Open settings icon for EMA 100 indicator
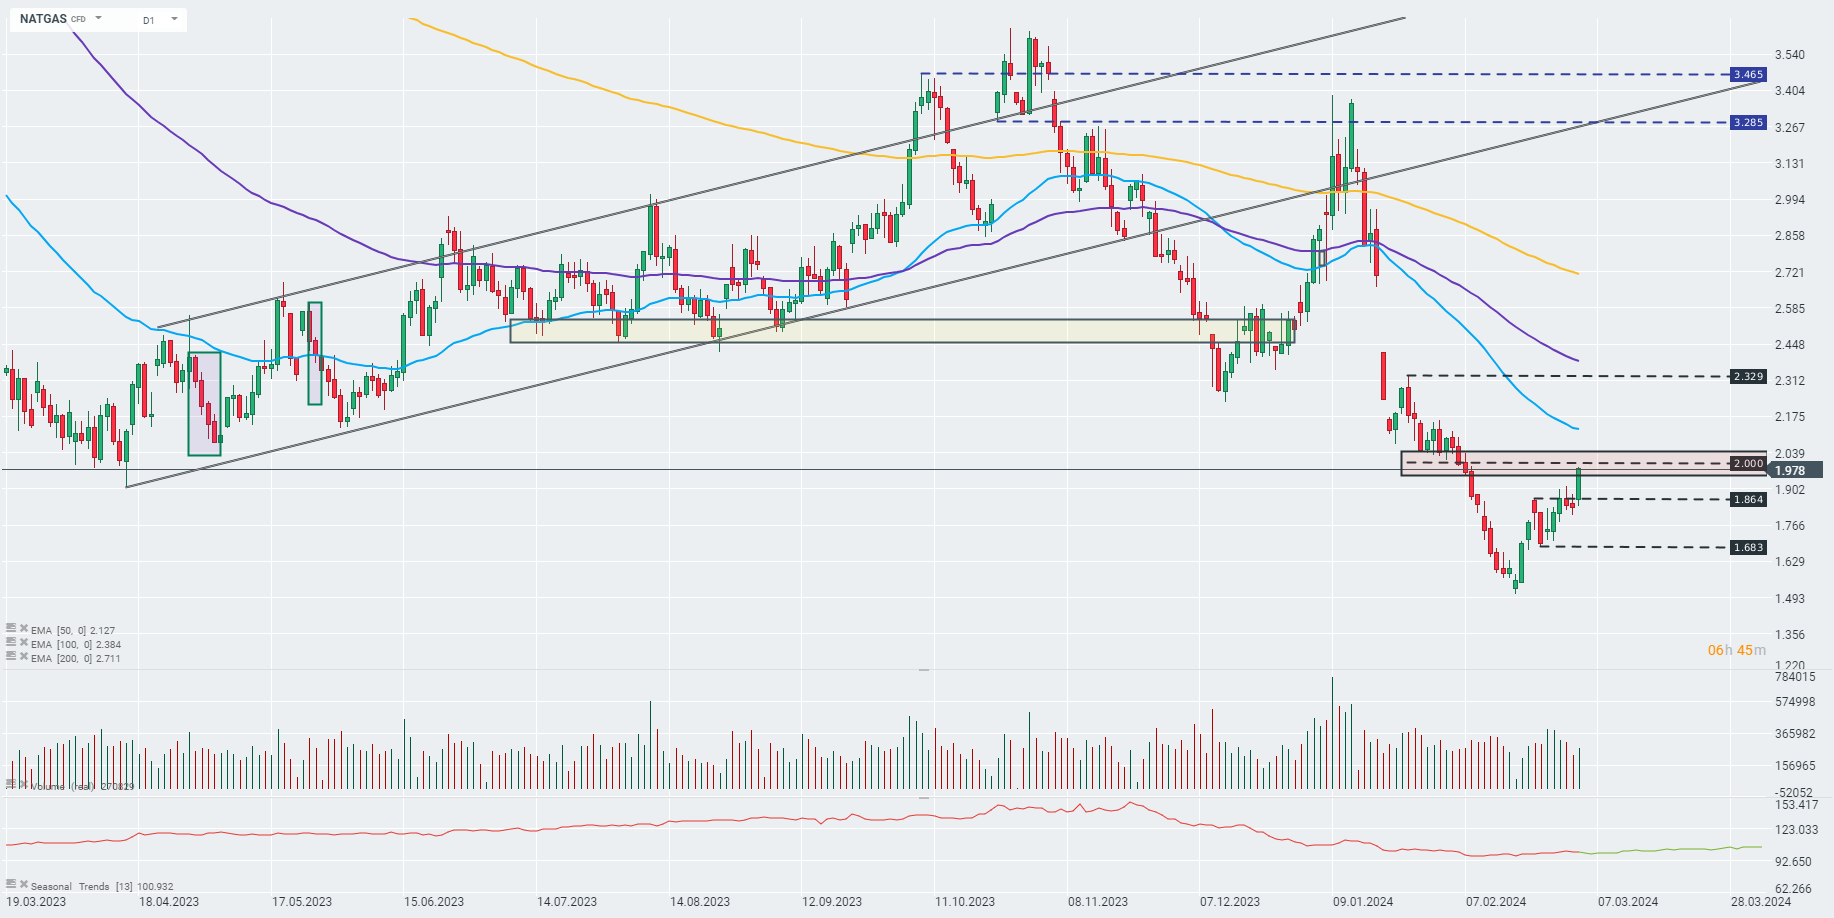1834x918 pixels. (11, 643)
